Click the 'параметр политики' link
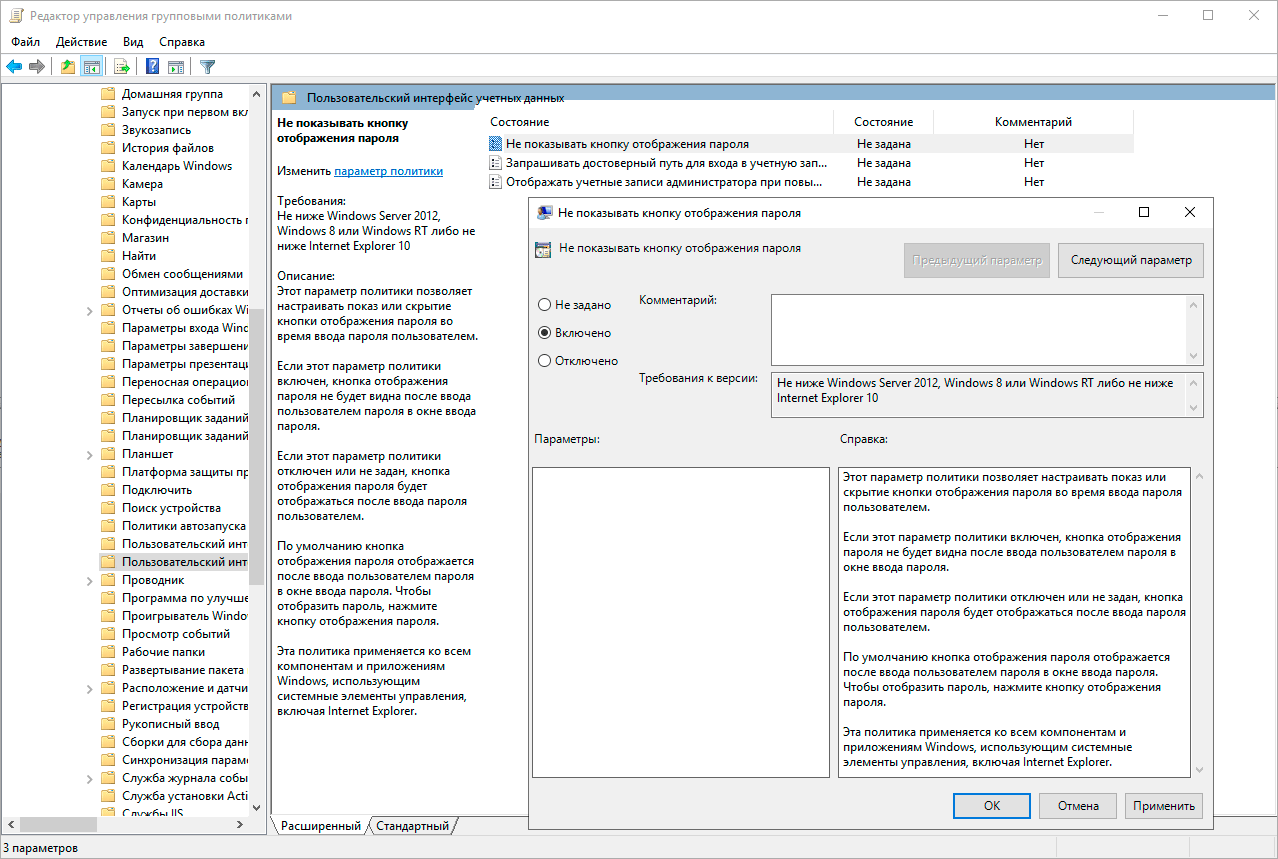 388,171
